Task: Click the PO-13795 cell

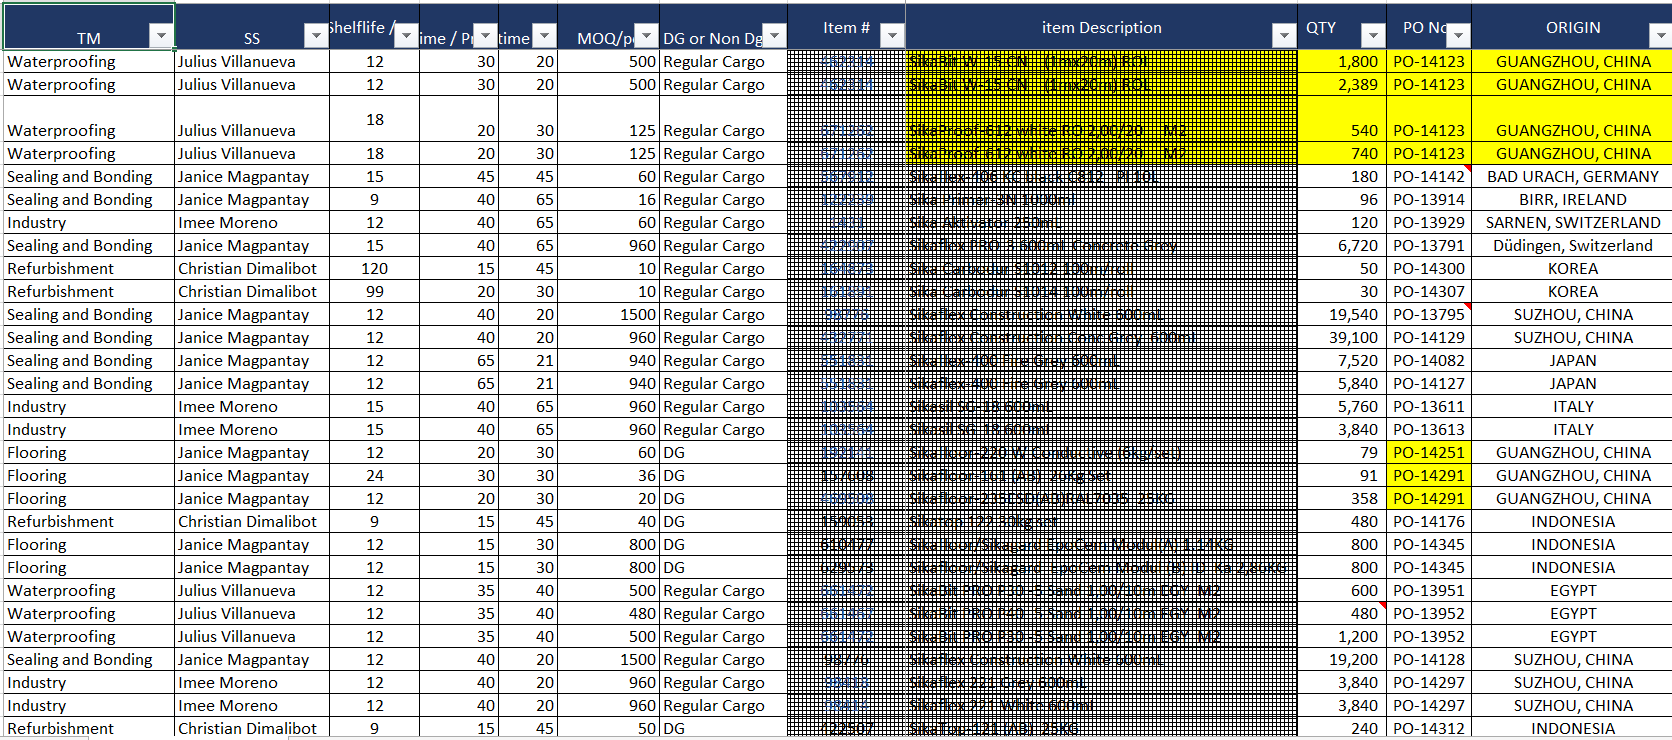Action: pyautogui.click(x=1429, y=315)
